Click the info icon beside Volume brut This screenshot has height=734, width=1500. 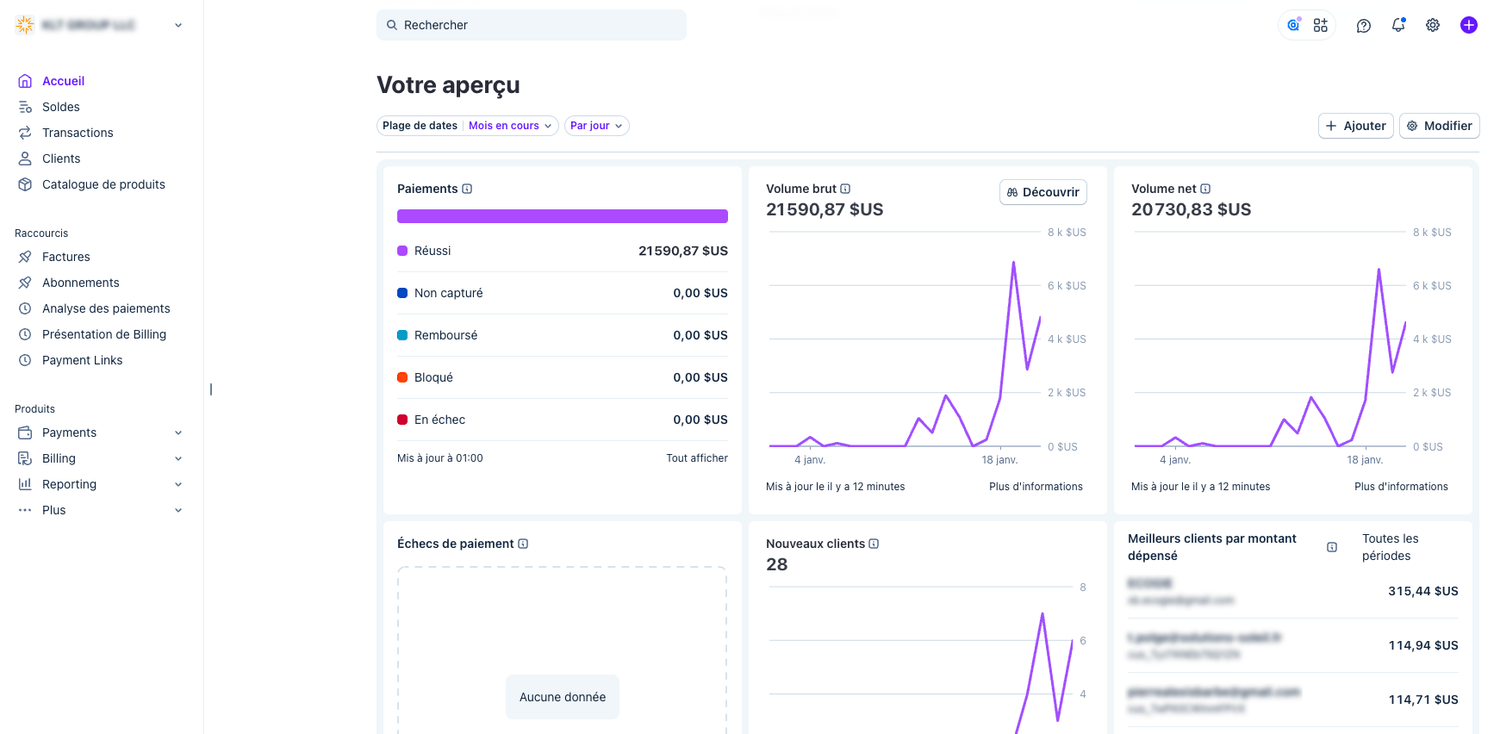click(845, 189)
